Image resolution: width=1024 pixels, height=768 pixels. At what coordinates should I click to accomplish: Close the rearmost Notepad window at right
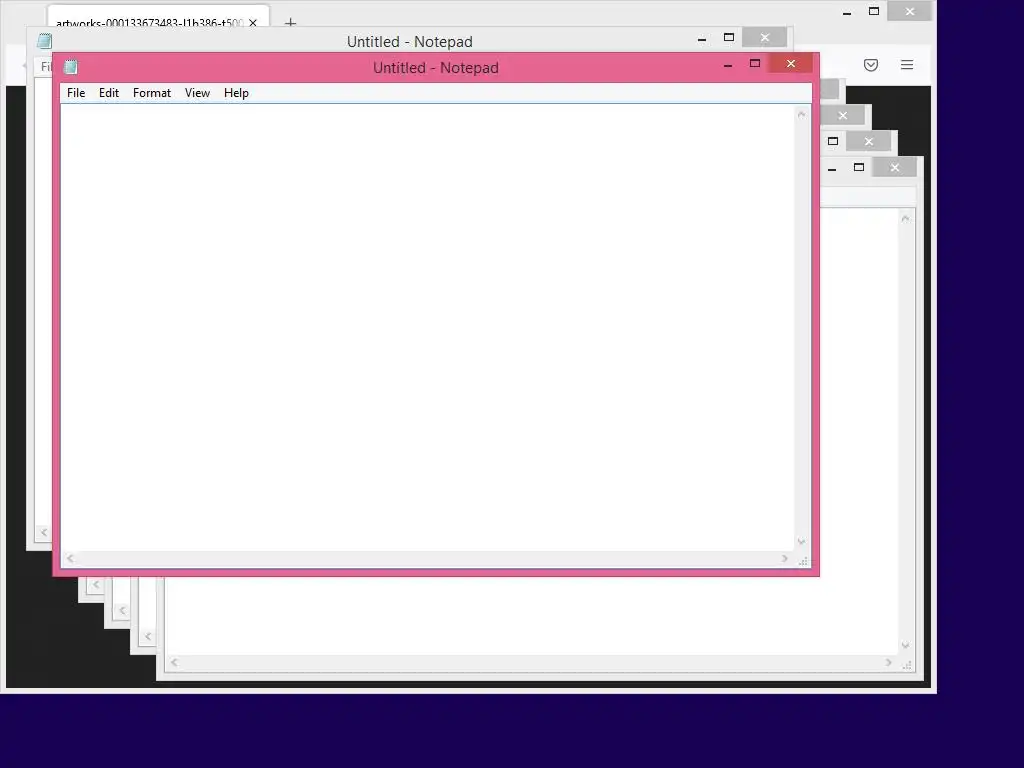pyautogui.click(x=895, y=168)
